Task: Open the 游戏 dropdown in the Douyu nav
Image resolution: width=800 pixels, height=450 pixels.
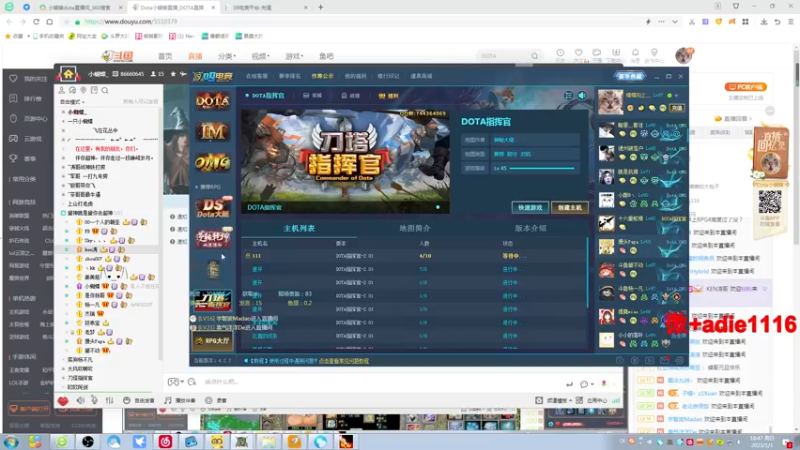Action: [x=294, y=56]
